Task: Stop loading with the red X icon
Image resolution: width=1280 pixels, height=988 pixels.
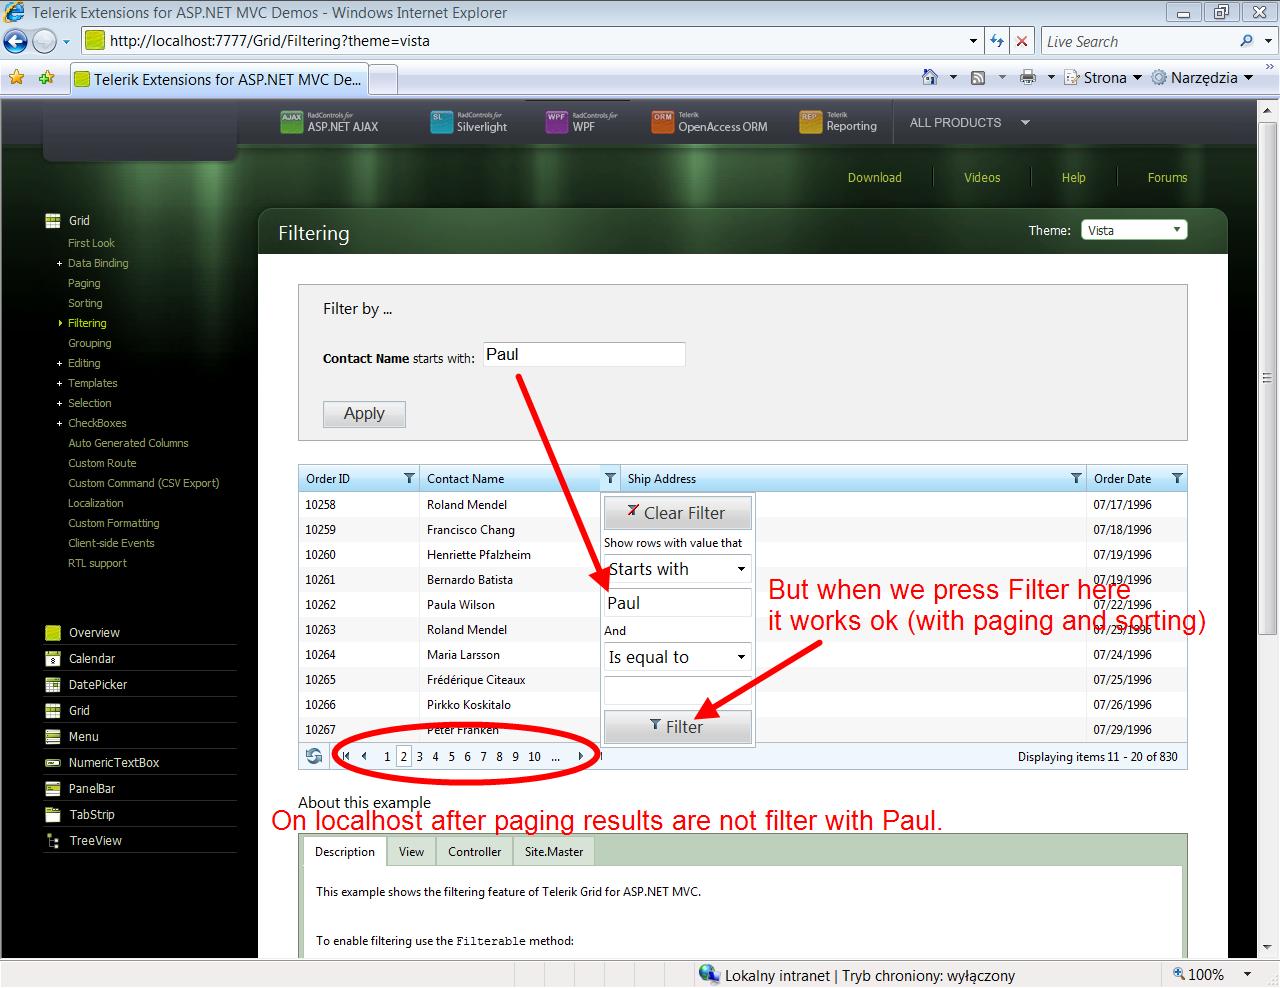Action: click(1021, 41)
